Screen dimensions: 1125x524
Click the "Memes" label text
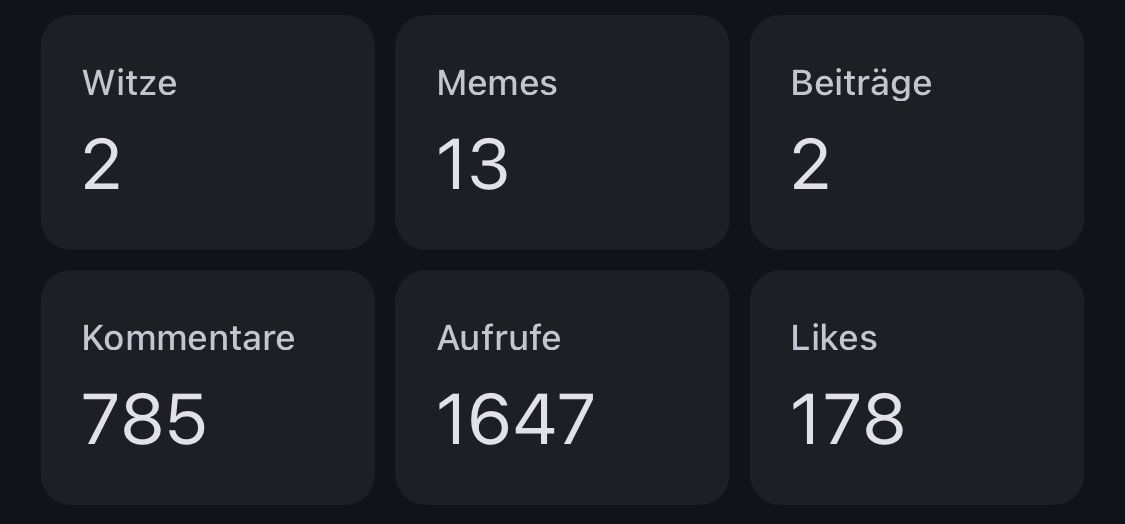(497, 82)
